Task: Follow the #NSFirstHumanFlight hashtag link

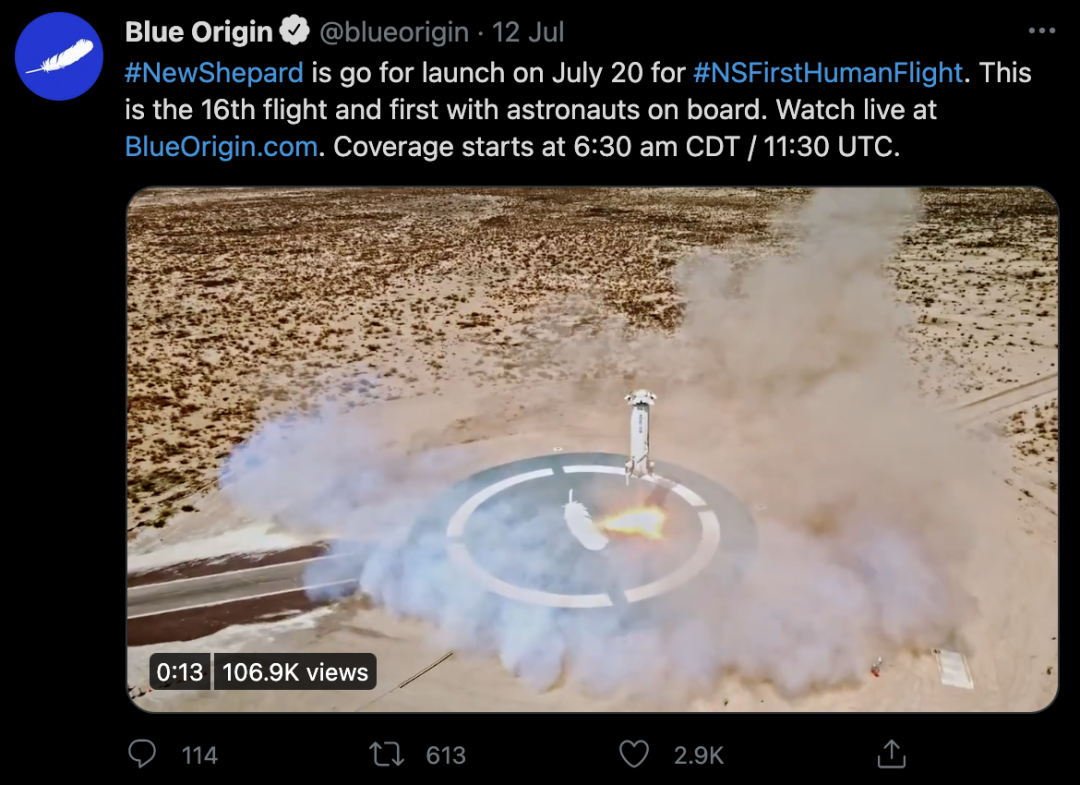Action: (827, 72)
